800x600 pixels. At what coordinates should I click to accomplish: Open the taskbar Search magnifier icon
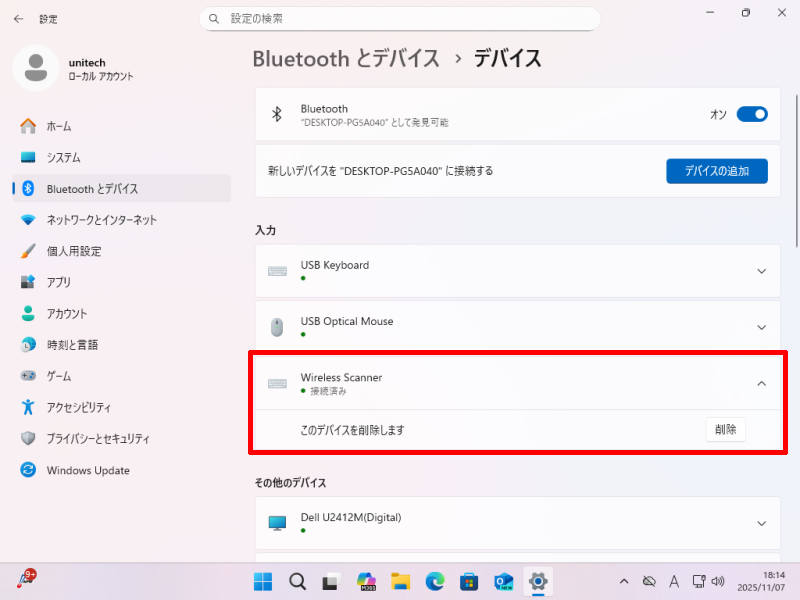pyautogui.click(x=297, y=581)
